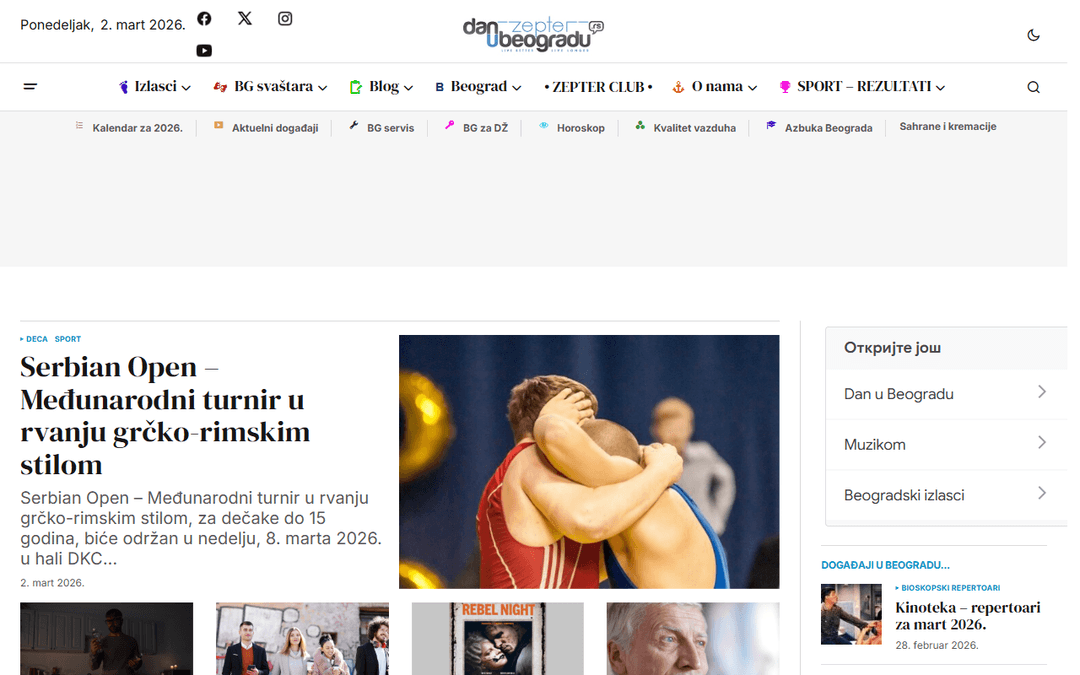Open the Dan u Beogradu sidebar link
This screenshot has height=675, width=1080.
899,394
